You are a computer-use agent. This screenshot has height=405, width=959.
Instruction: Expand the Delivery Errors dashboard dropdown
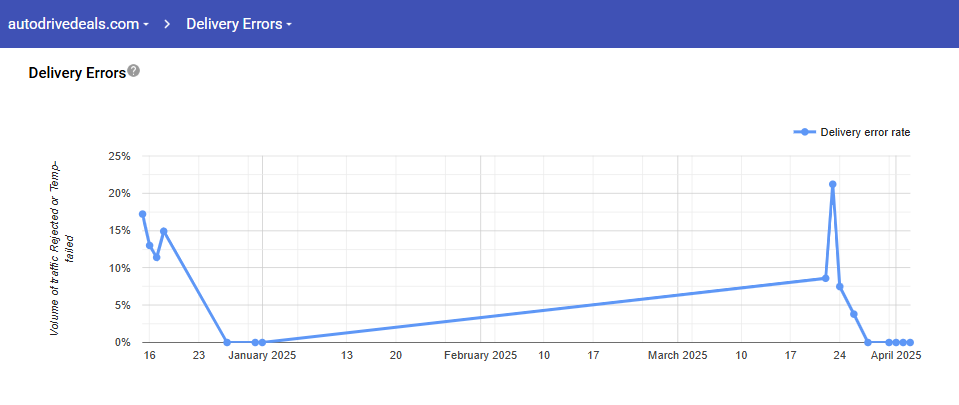point(238,24)
